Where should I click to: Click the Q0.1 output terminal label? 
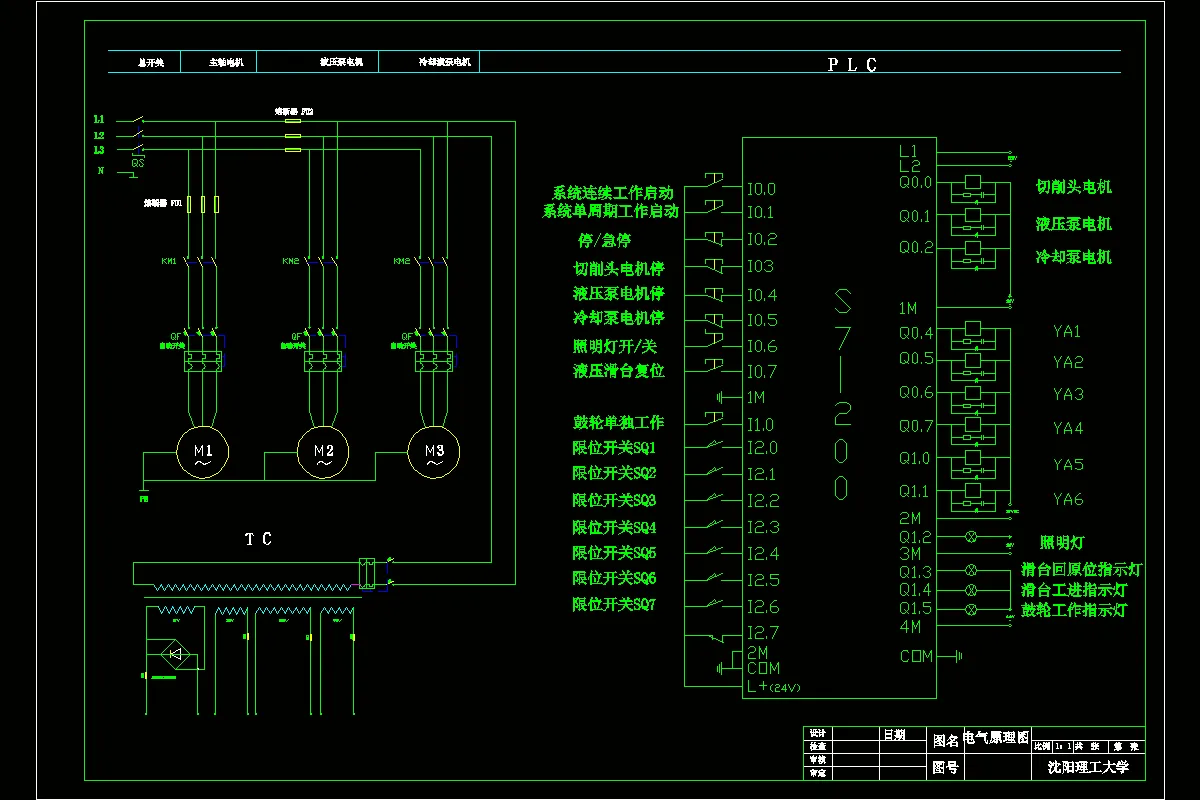pos(915,216)
